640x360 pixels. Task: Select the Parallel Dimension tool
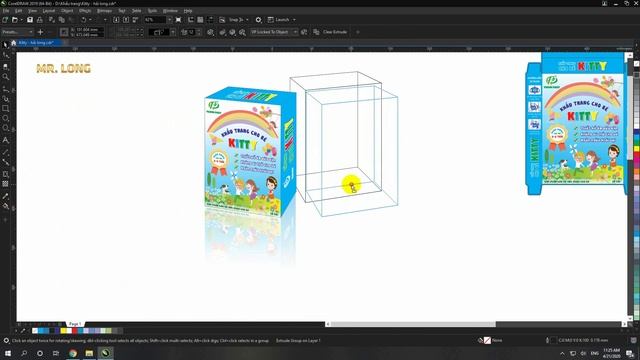(5, 151)
